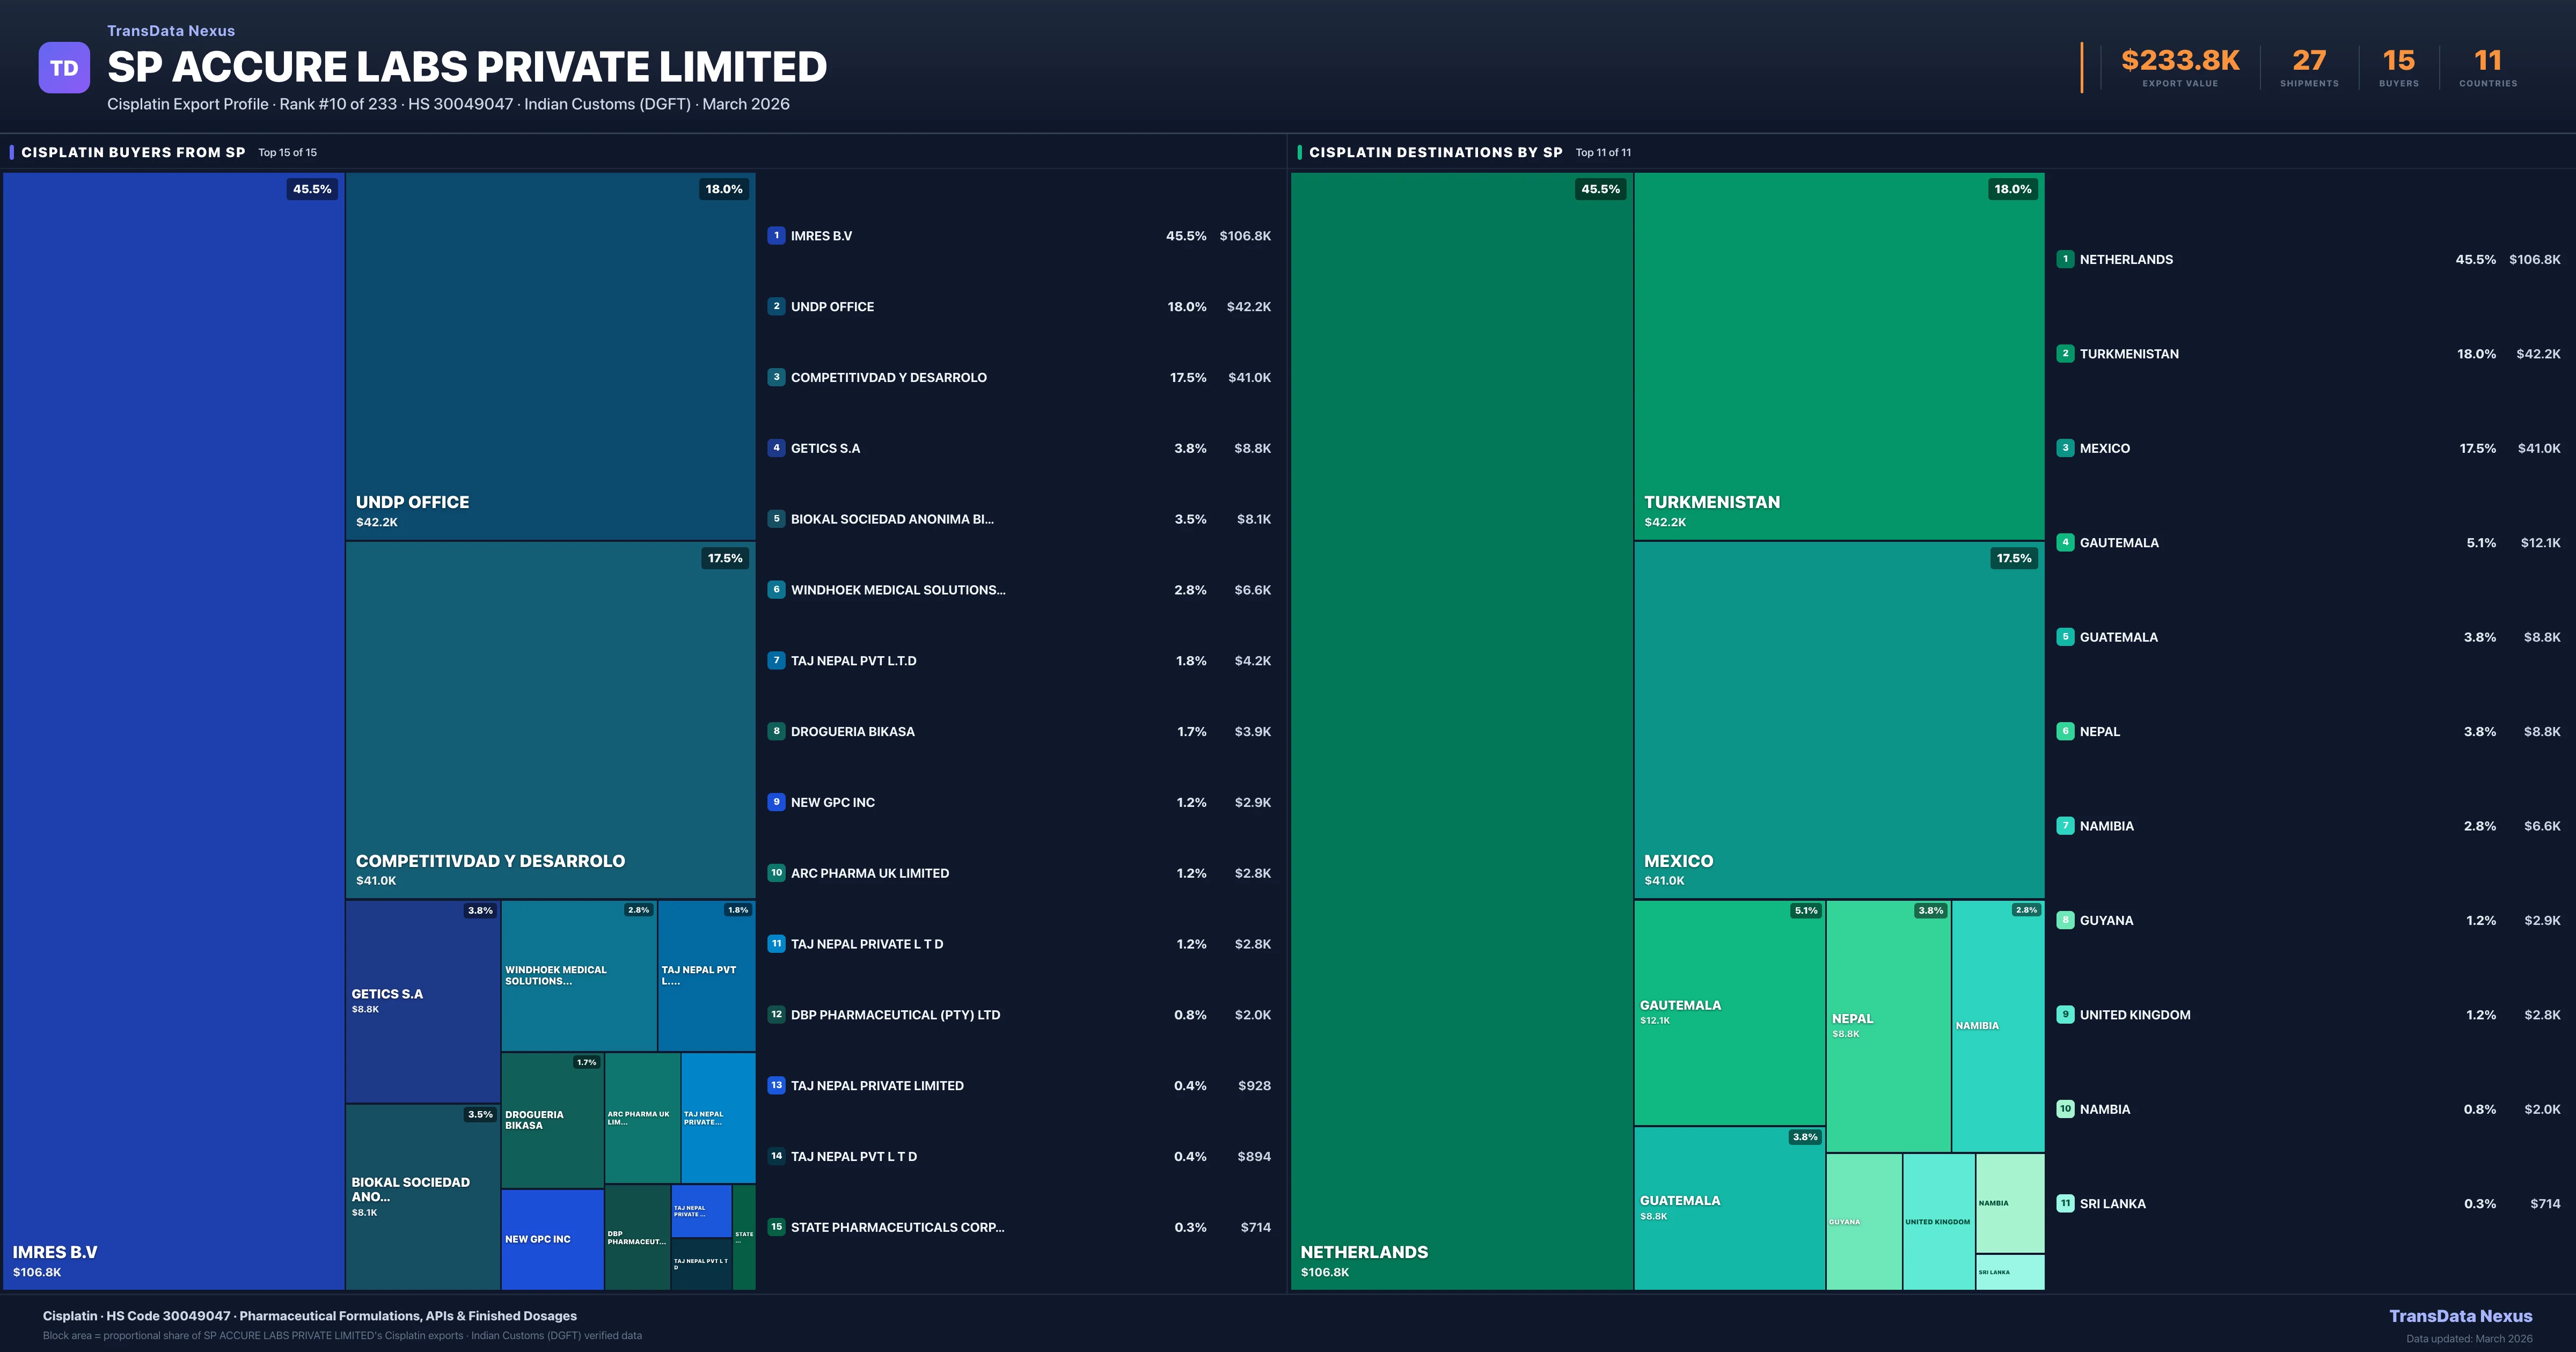Click the Cisplatin Buyers From SP heading
This screenshot has width=2576, height=1352.
[x=133, y=153]
